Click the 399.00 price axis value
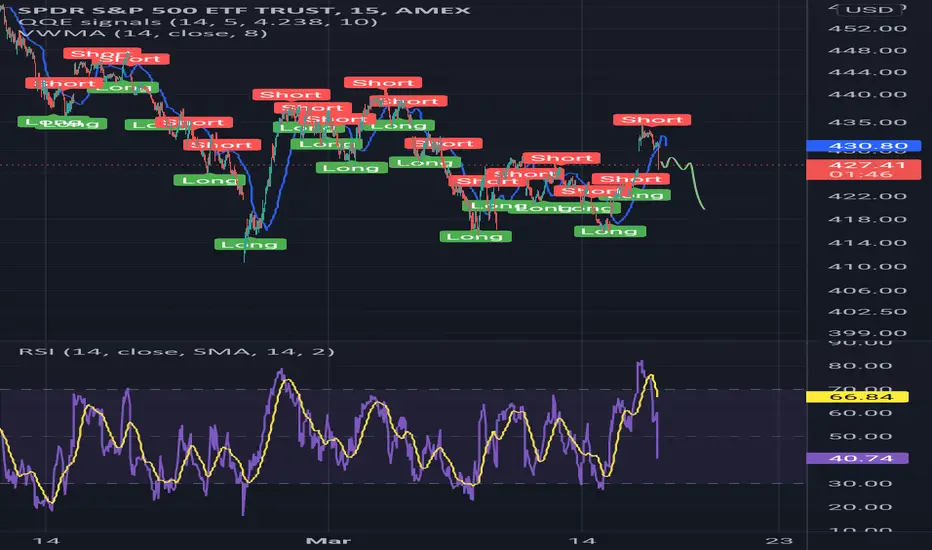 [x=867, y=333]
